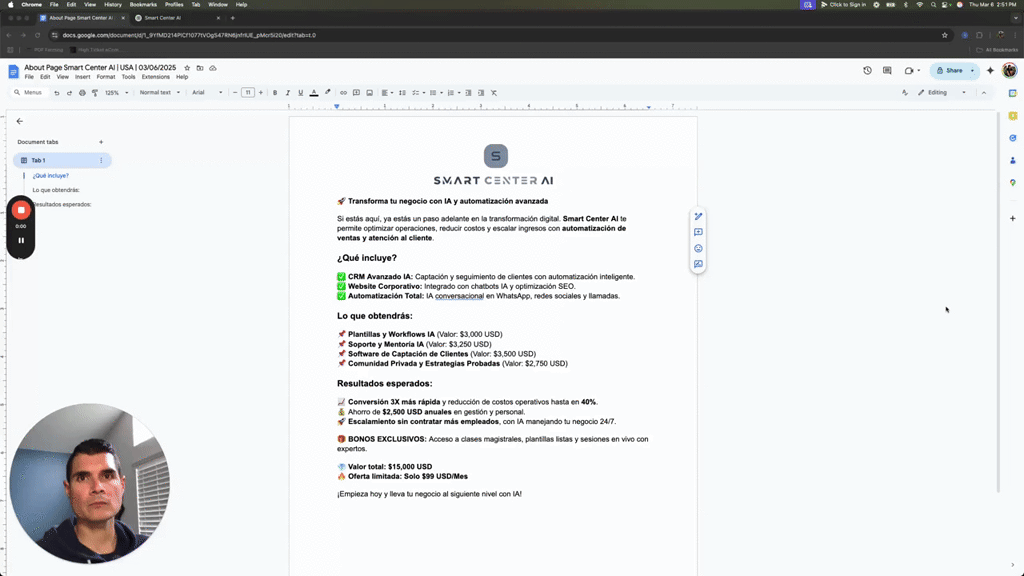Add emoji reaction from side panel
The height and width of the screenshot is (576, 1024).
tap(698, 248)
